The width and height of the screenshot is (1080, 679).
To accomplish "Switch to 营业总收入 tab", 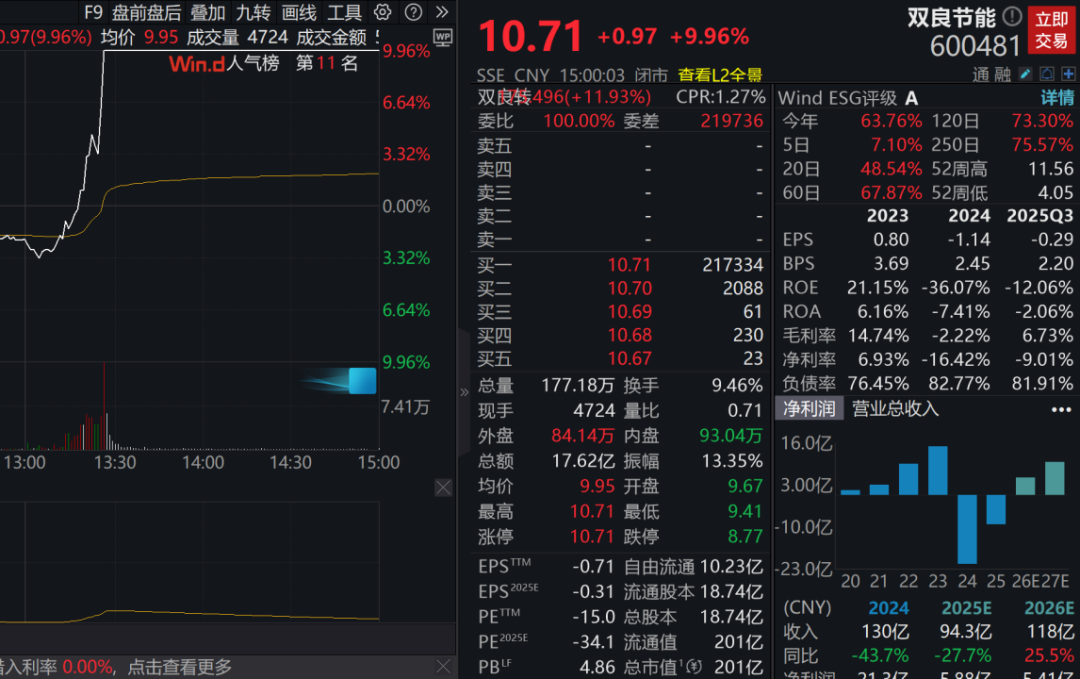I will (x=895, y=409).
